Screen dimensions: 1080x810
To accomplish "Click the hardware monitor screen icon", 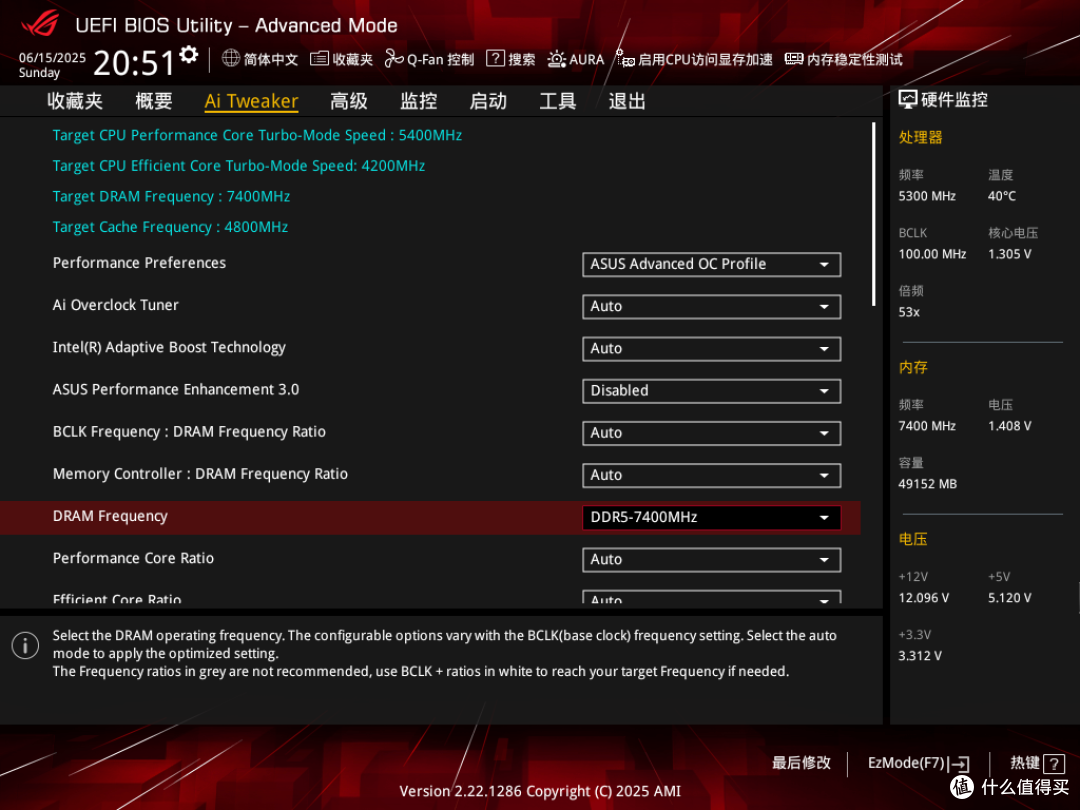I will coord(908,100).
